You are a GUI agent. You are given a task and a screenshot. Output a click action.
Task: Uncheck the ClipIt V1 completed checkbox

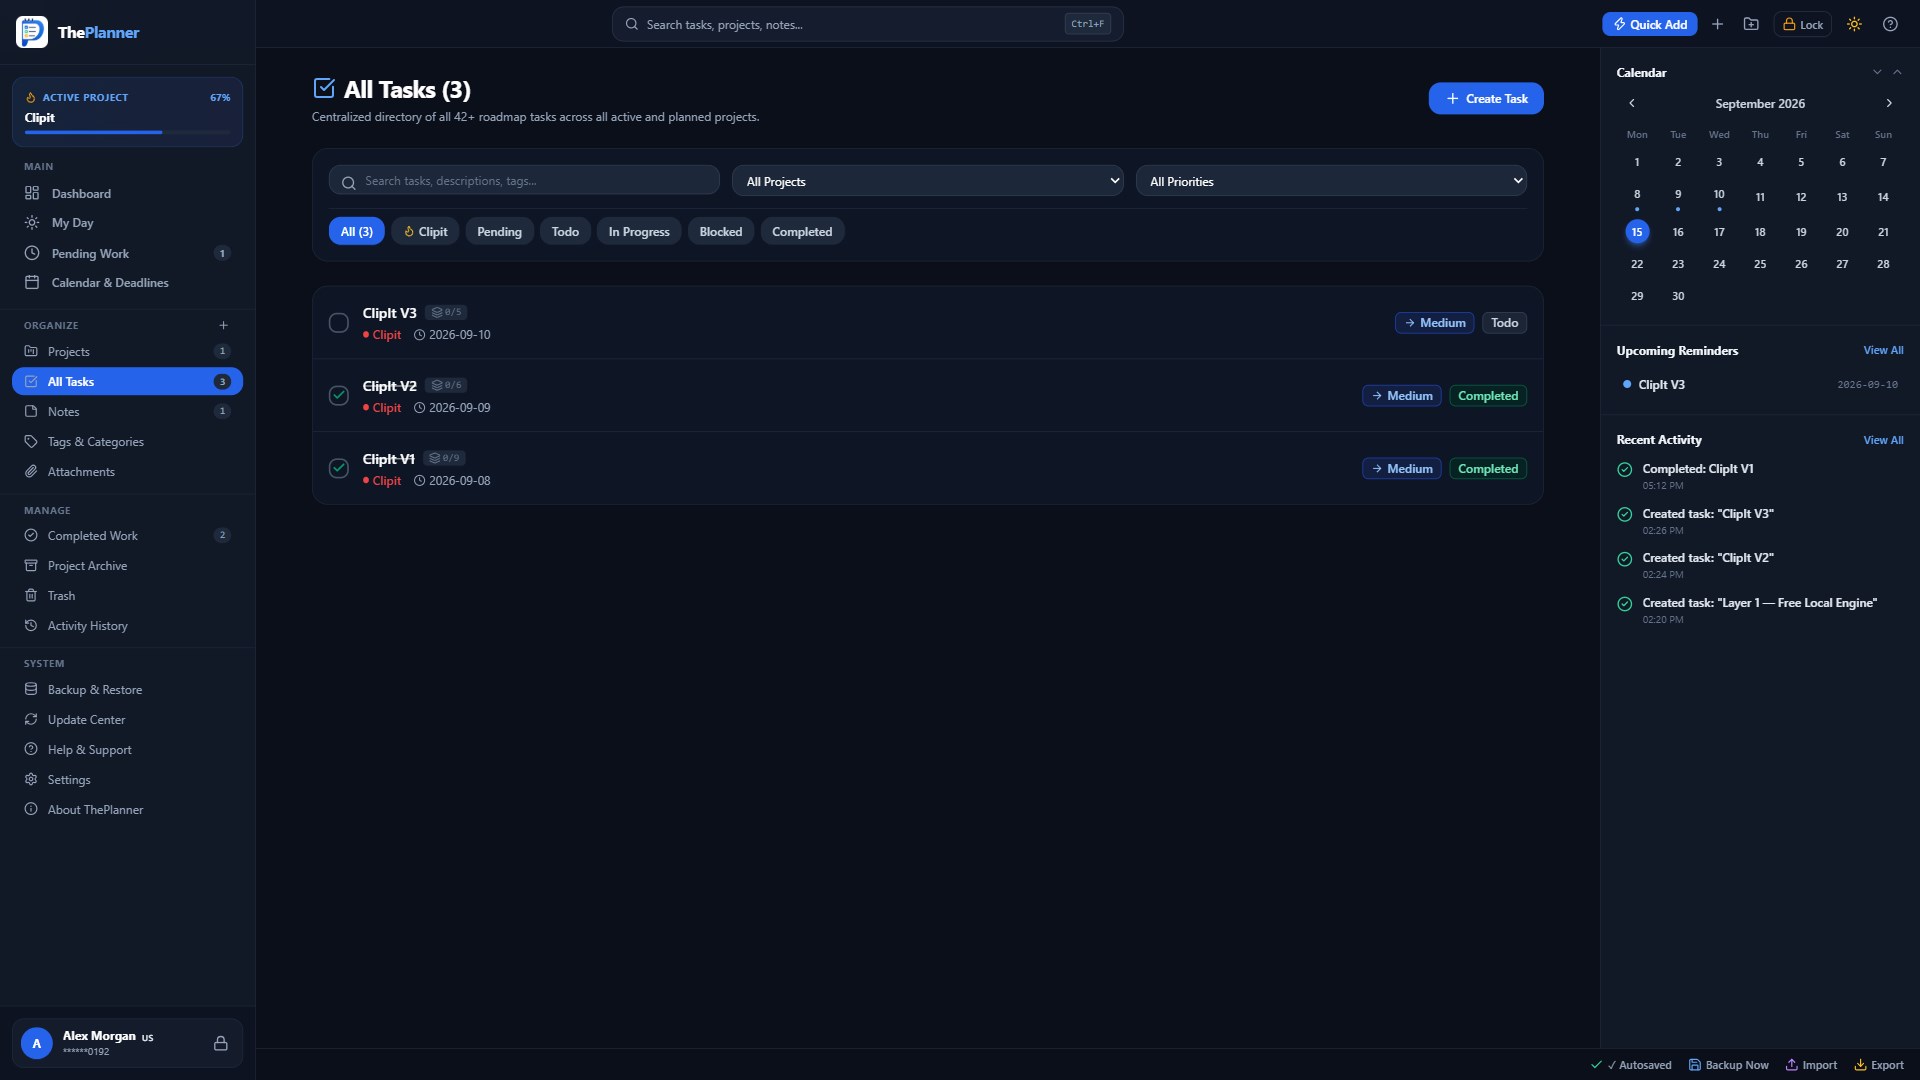click(x=339, y=468)
